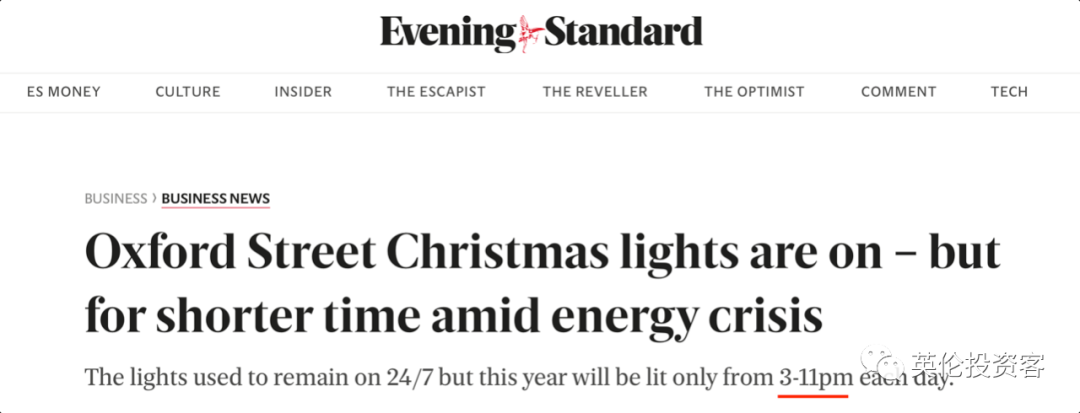Go to the CULTURE section
Image resolution: width=1080 pixels, height=413 pixels.
(188, 92)
